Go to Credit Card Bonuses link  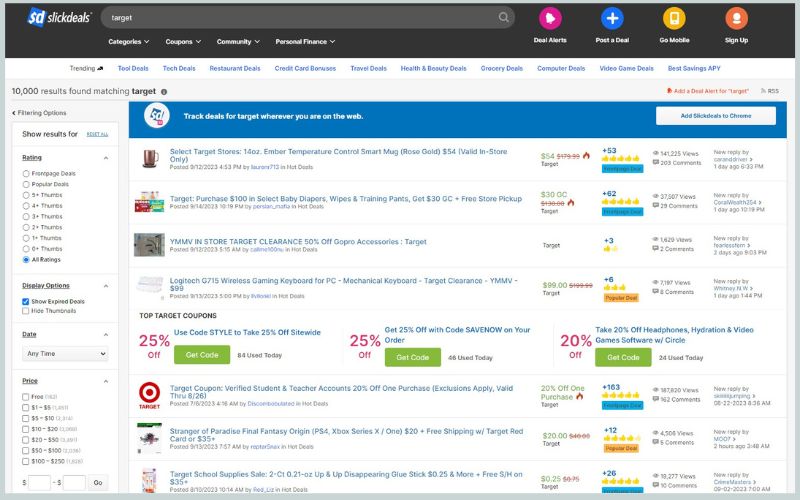305,68
